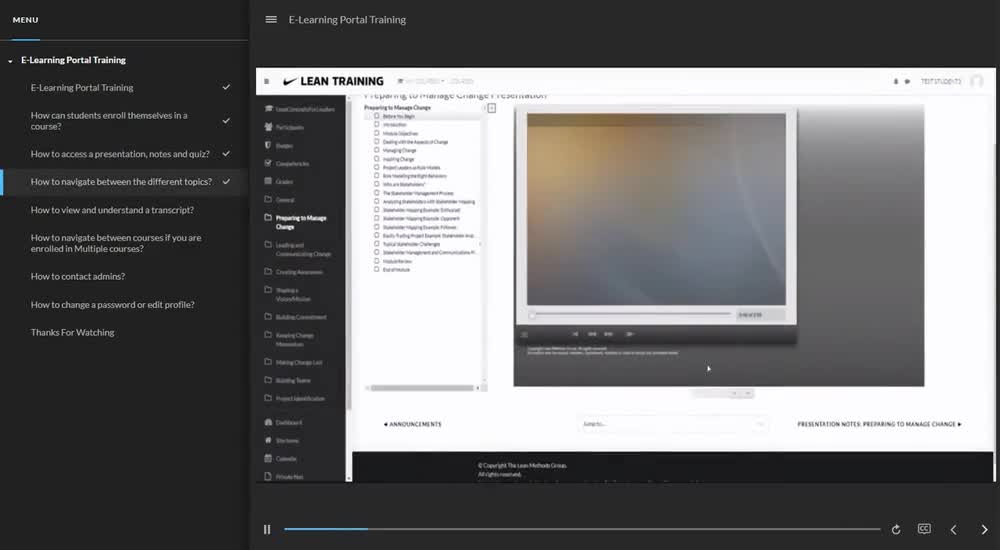Open the course home graduation cap item
Image resolution: width=1000 pixels, height=550 pixels.
300,109
